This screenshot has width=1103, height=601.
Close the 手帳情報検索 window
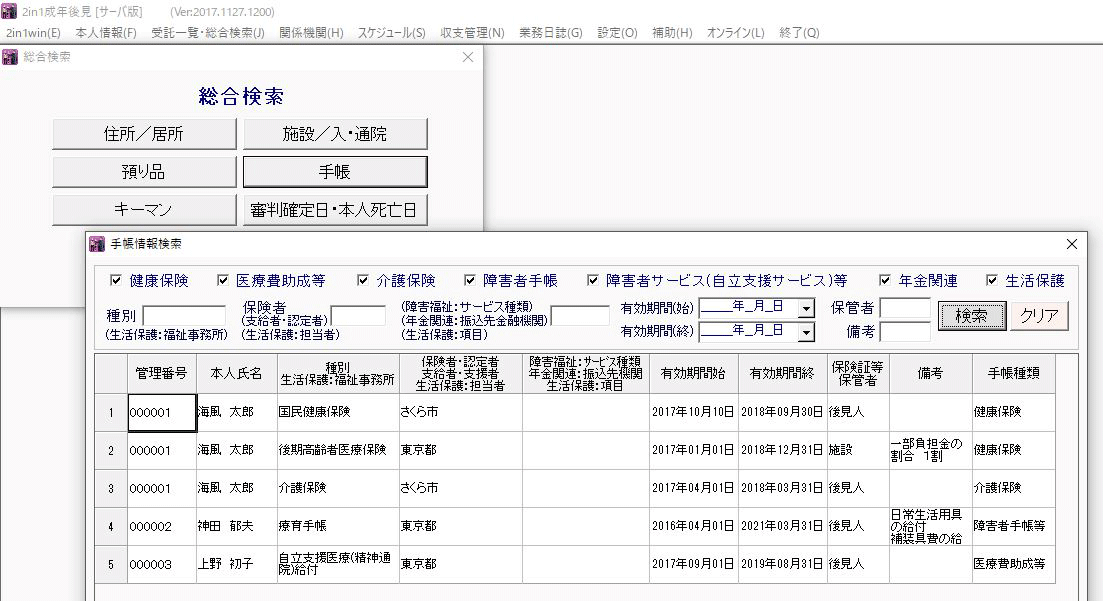pyautogui.click(x=1072, y=244)
